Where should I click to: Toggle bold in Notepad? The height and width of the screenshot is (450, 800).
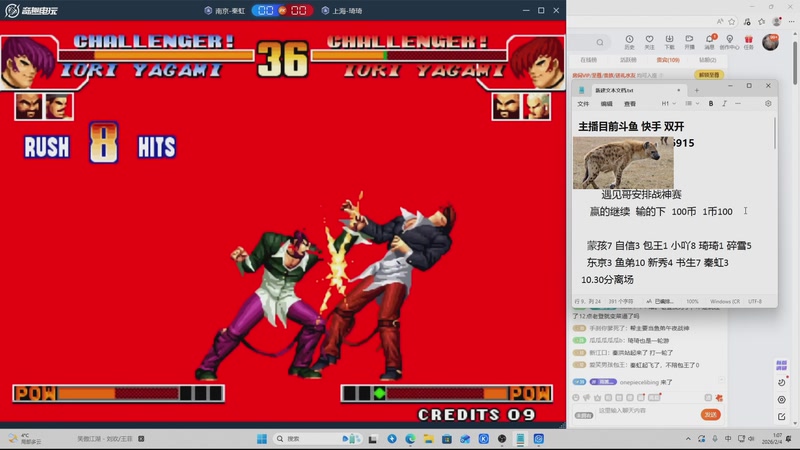coord(711,104)
